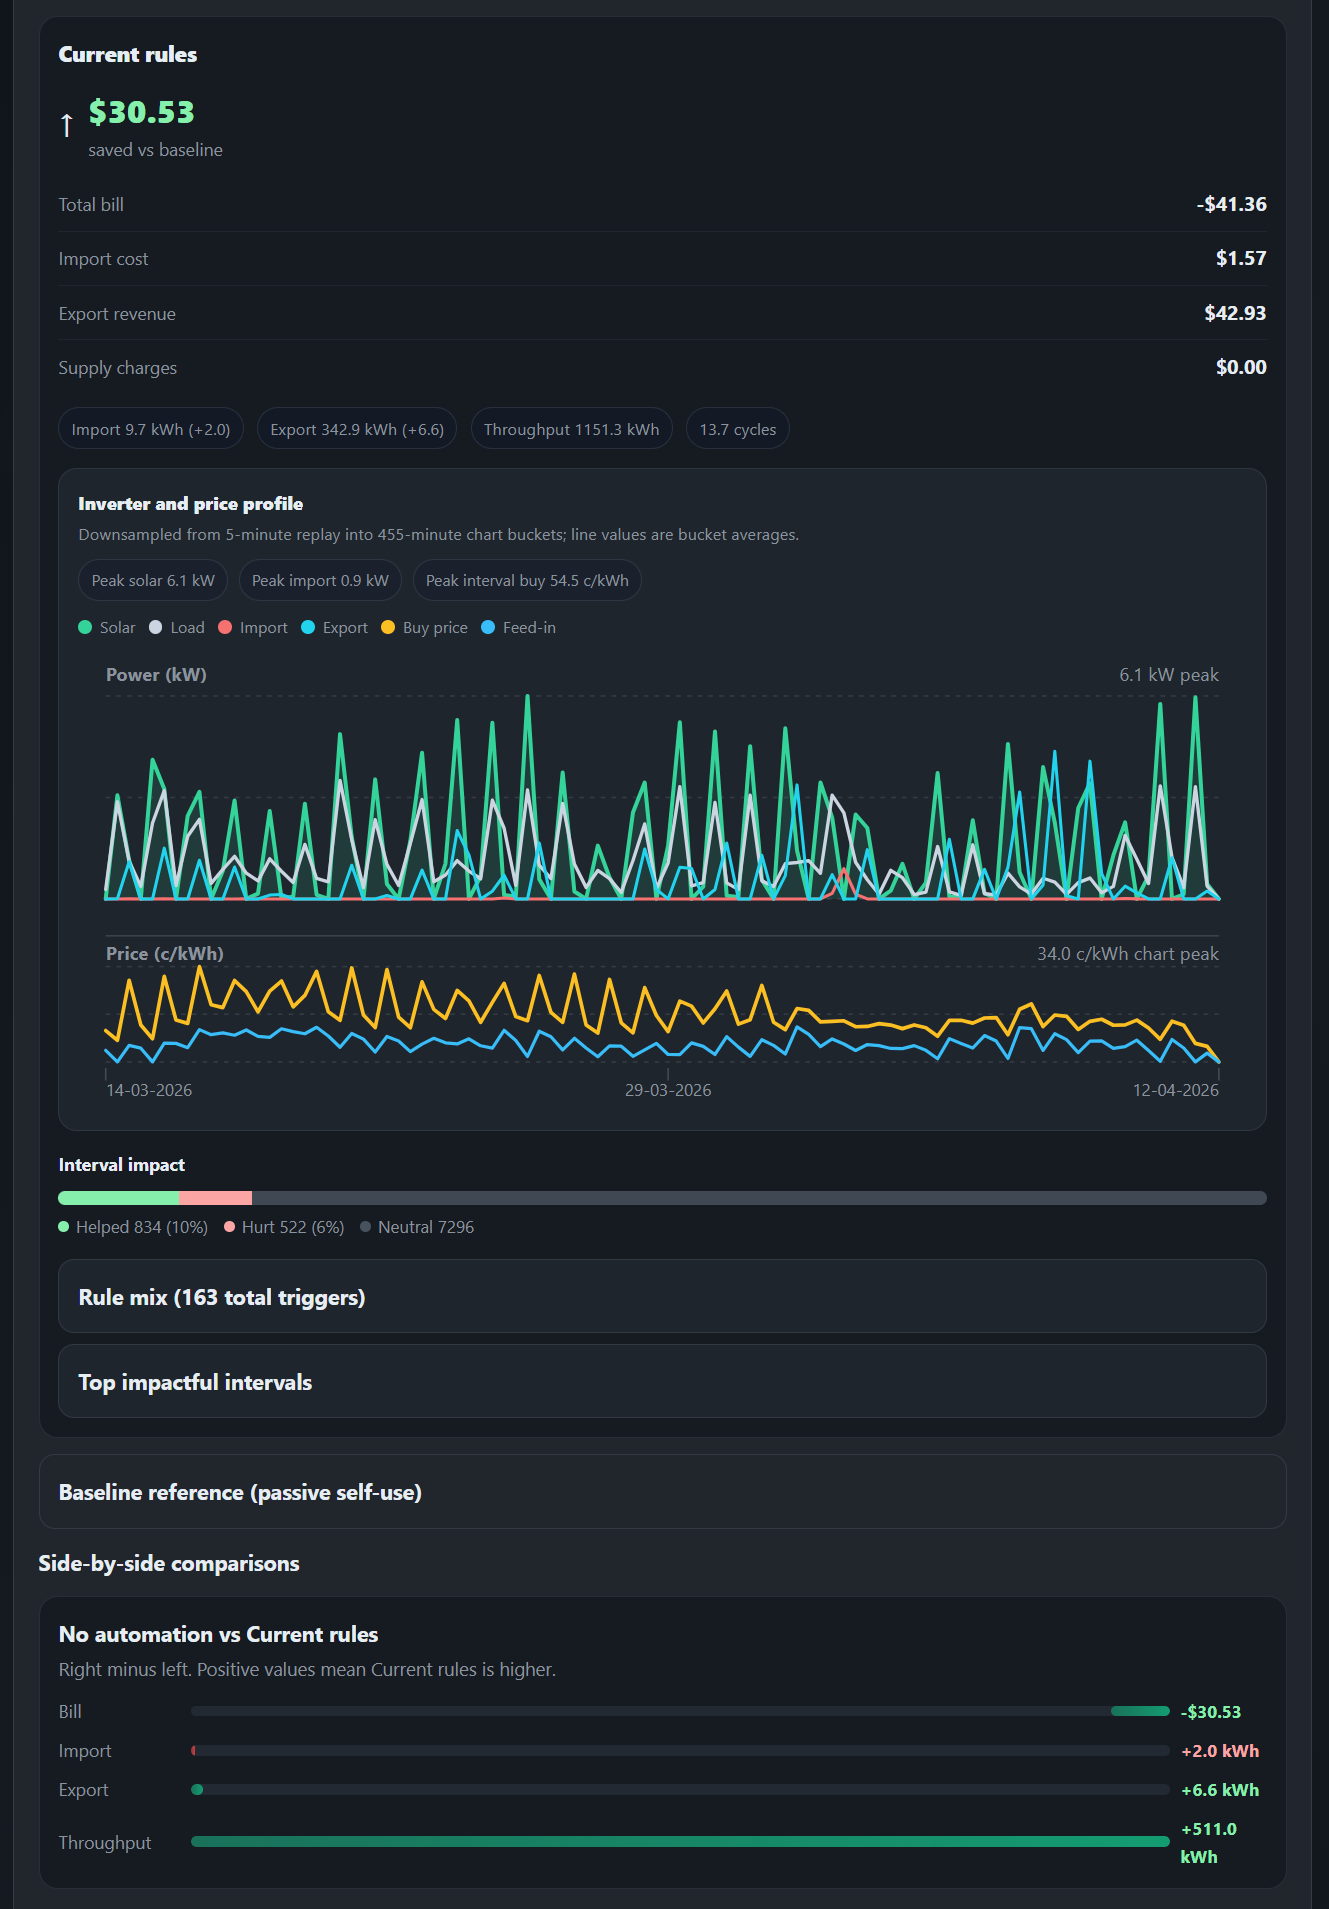1329x1909 pixels.
Task: Click the Import comparison bar
Action: 680,1750
